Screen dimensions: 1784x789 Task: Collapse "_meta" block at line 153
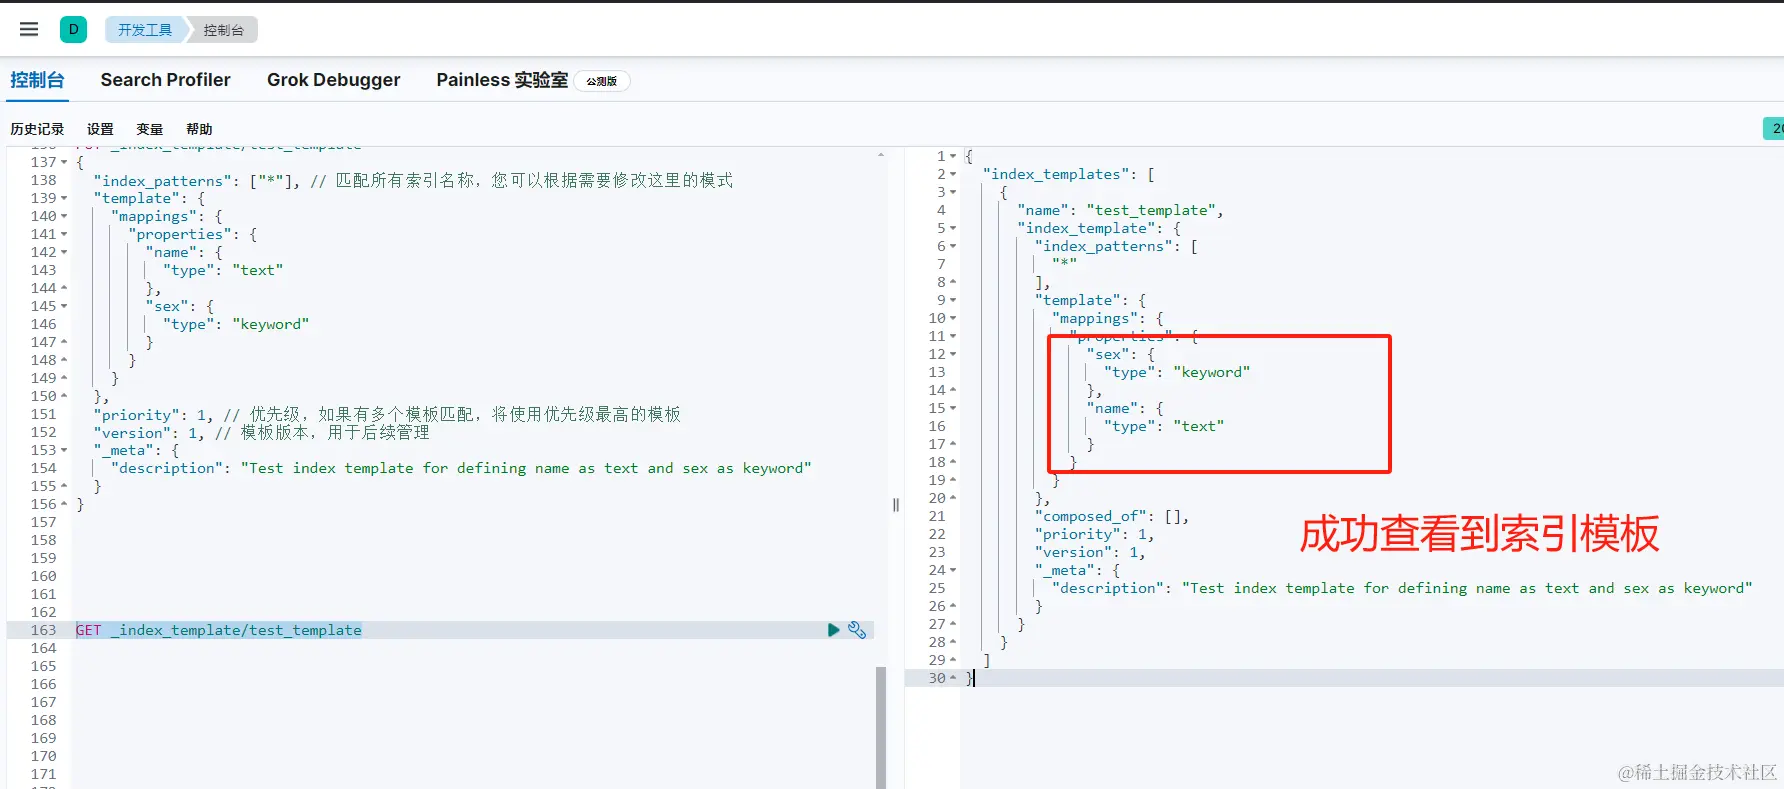64,450
